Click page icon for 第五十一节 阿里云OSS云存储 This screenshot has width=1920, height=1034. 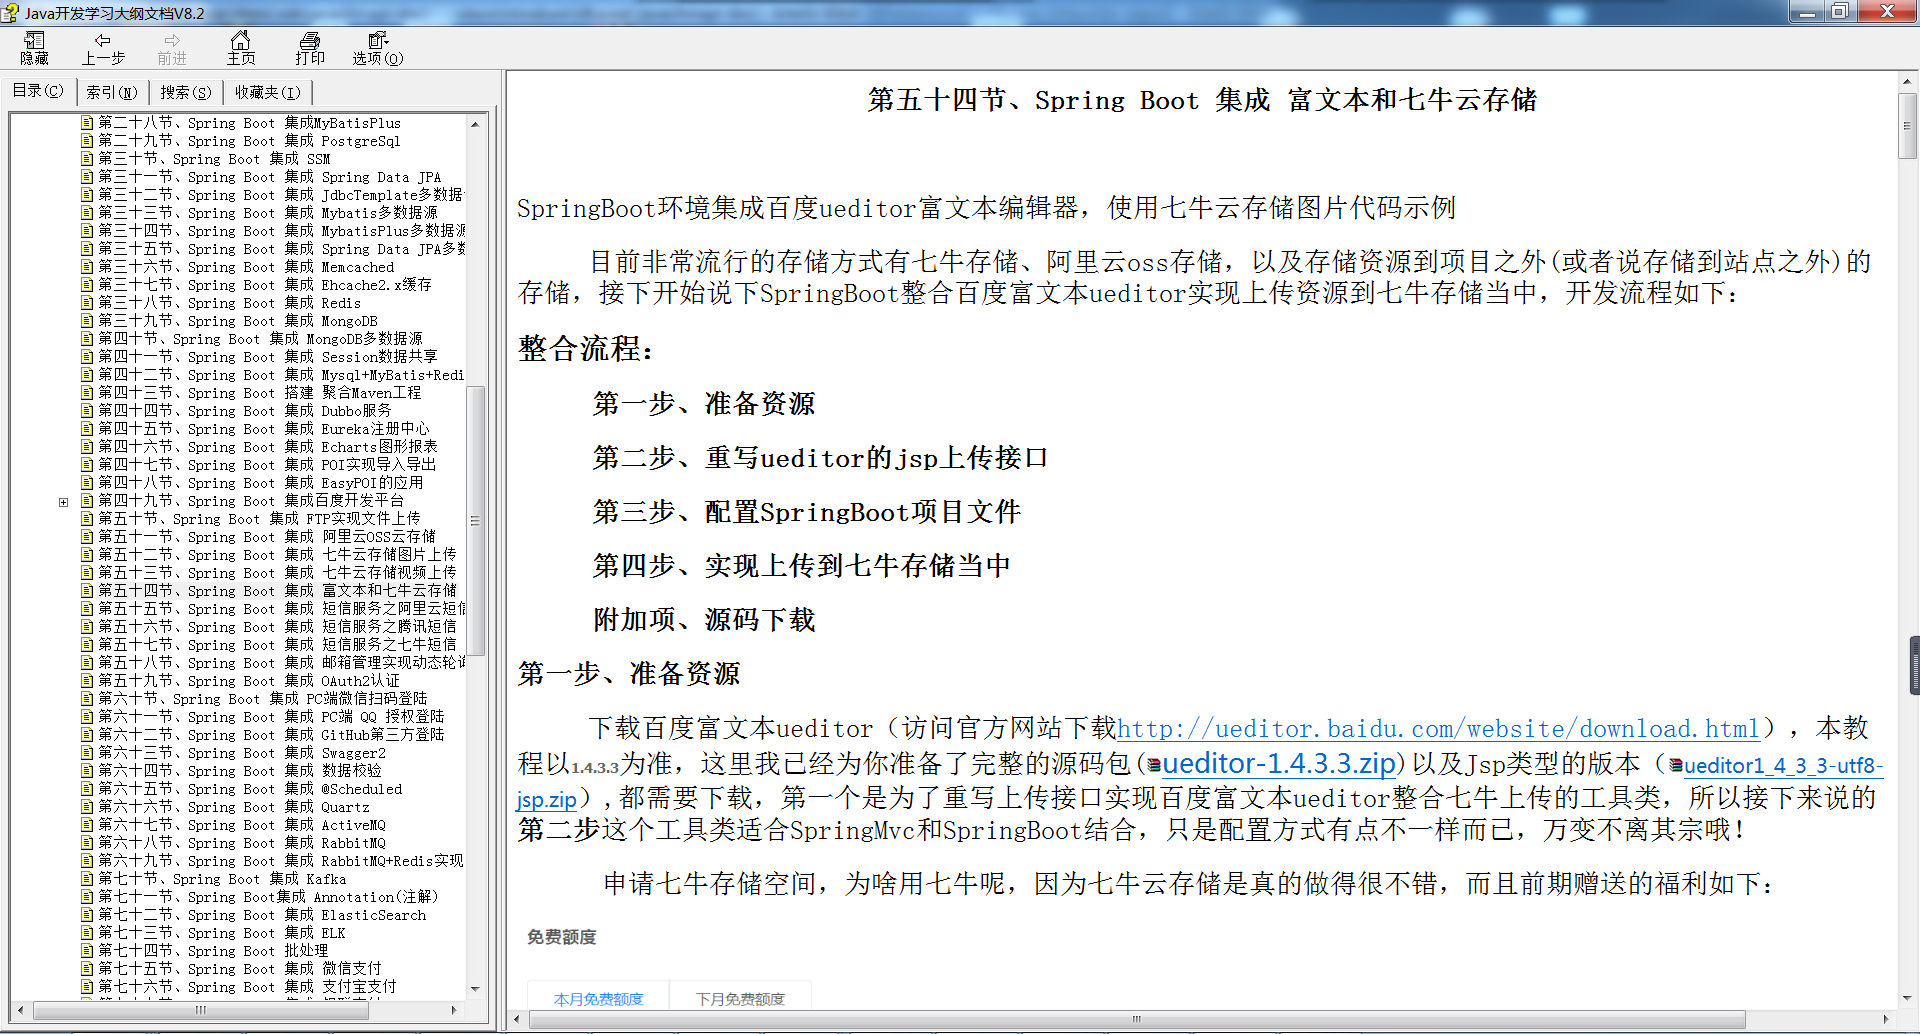(87, 537)
